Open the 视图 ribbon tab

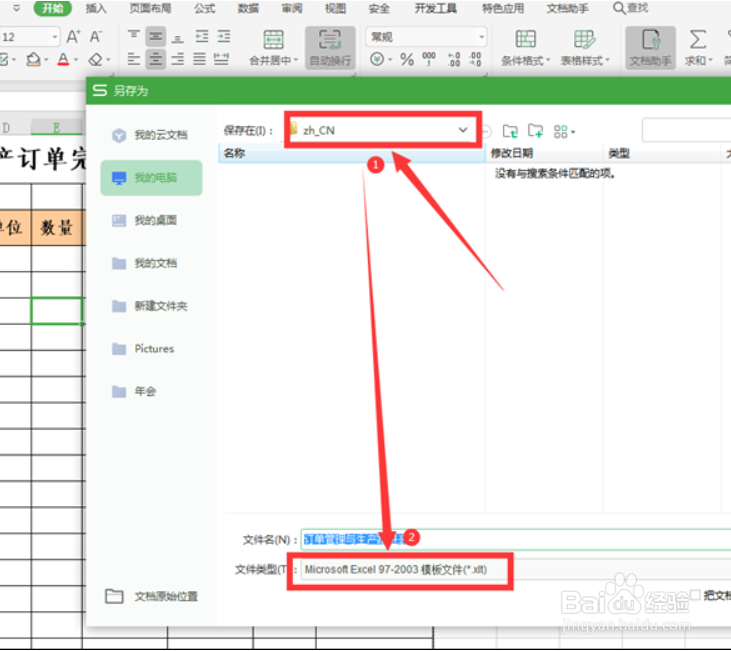pyautogui.click(x=335, y=8)
